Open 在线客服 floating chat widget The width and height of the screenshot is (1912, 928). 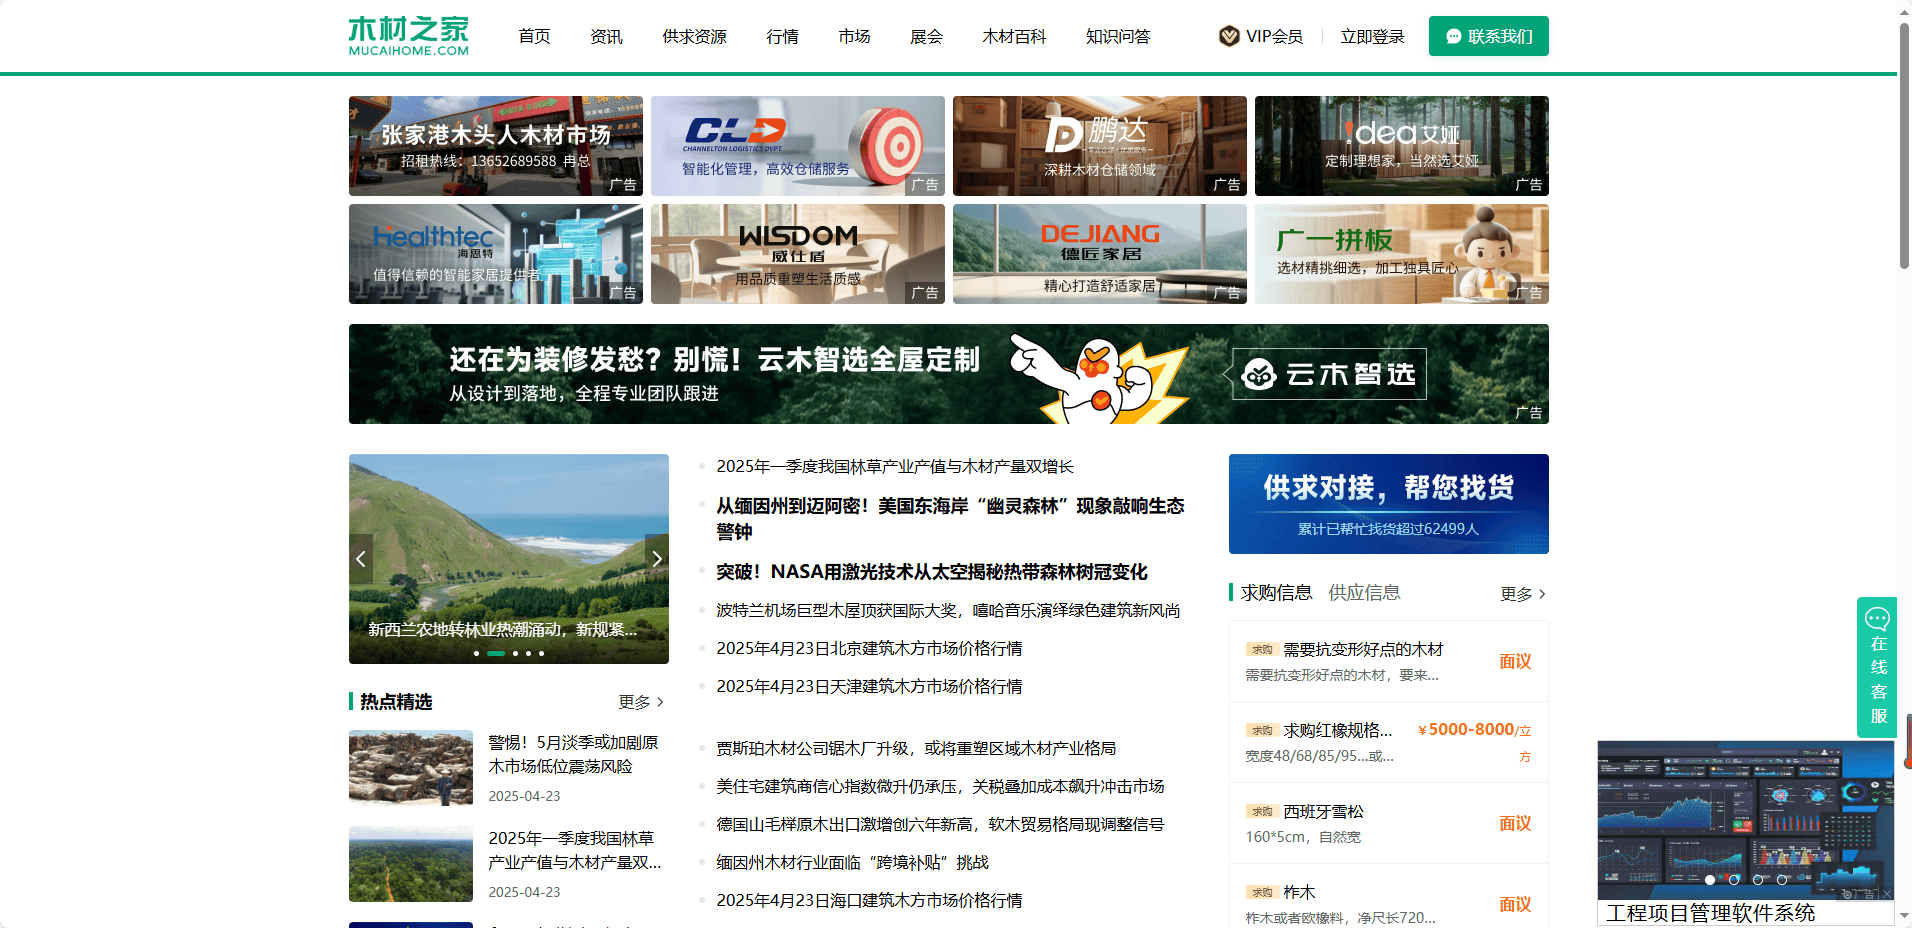[1877, 667]
